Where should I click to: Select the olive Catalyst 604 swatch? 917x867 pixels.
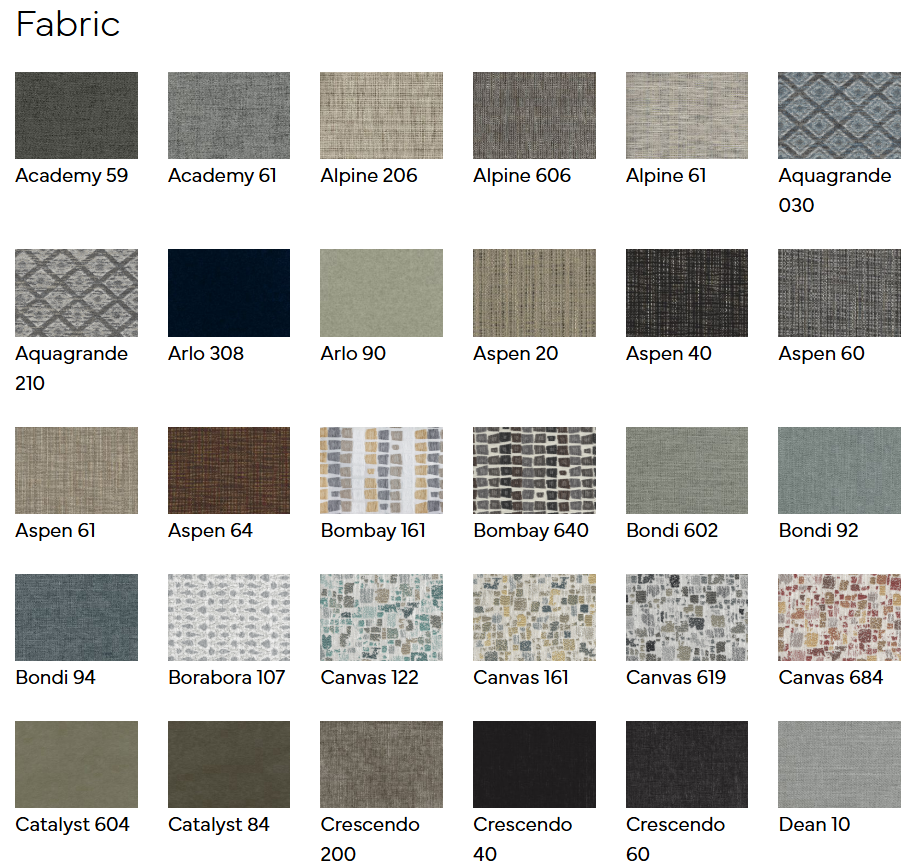(76, 764)
